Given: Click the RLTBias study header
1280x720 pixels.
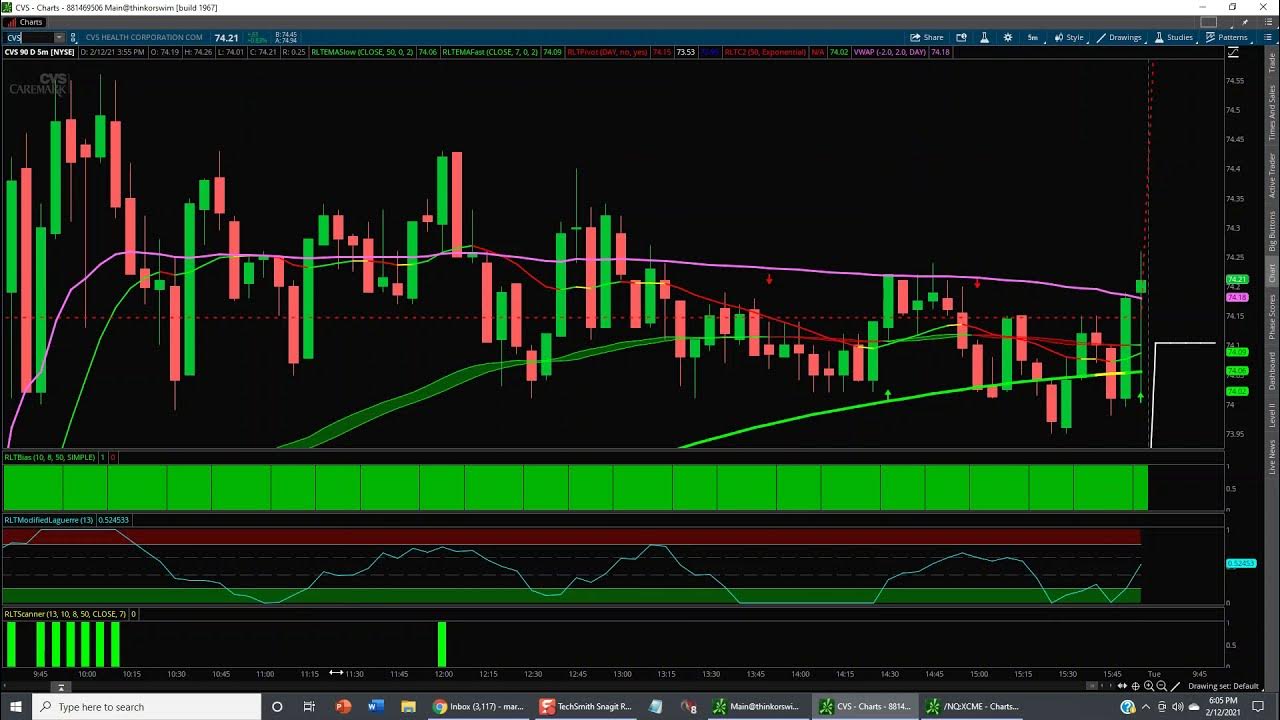Looking at the screenshot, I should pyautogui.click(x=50, y=457).
